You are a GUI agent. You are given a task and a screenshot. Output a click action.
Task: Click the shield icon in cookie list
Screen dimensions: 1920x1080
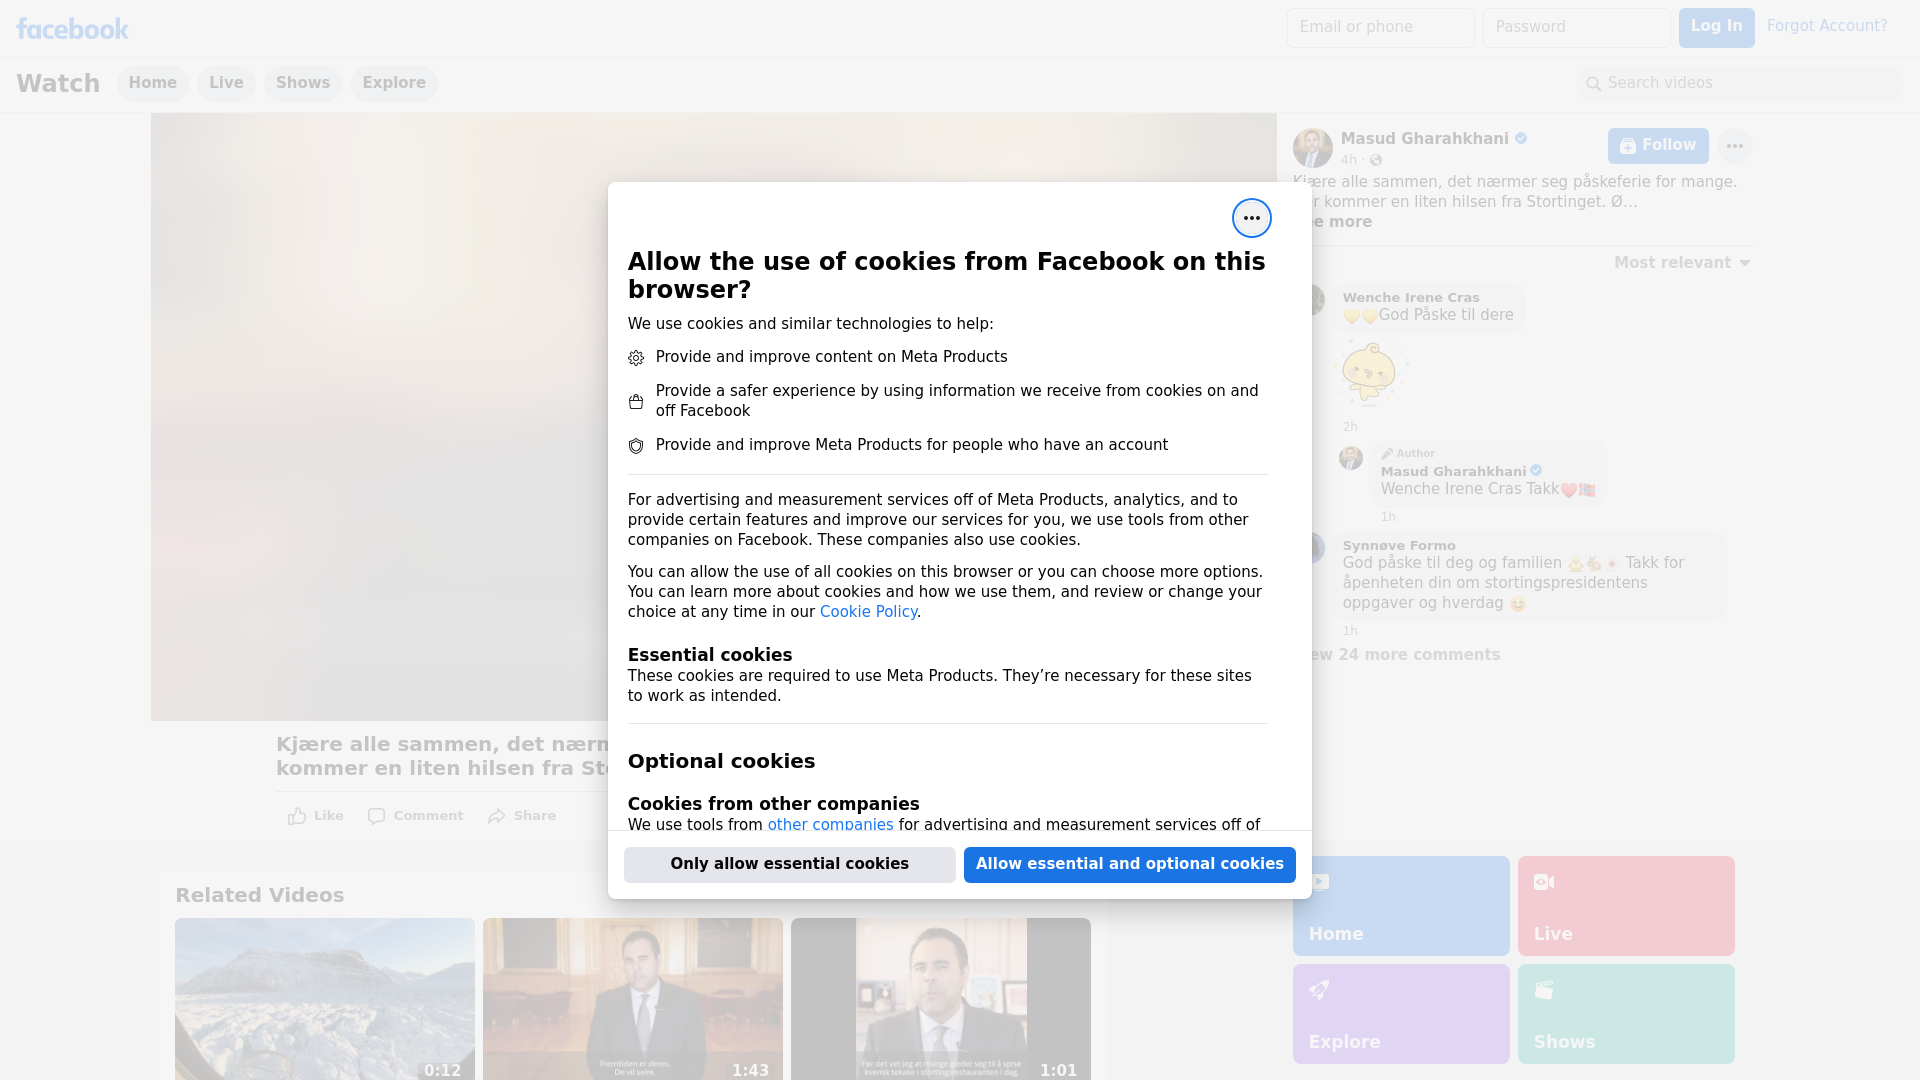coord(636,446)
